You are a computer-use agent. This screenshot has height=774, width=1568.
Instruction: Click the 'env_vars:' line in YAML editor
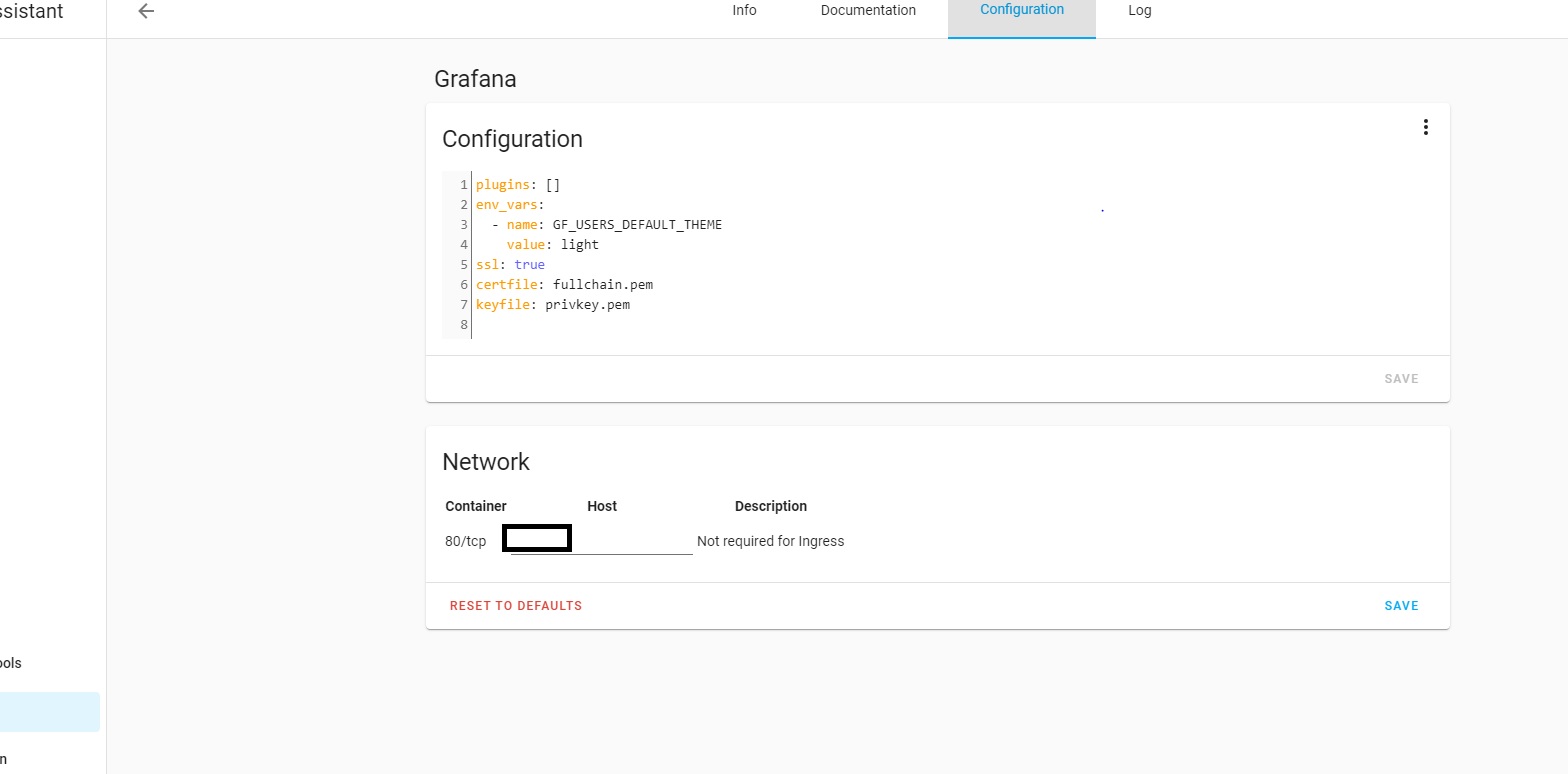click(510, 205)
